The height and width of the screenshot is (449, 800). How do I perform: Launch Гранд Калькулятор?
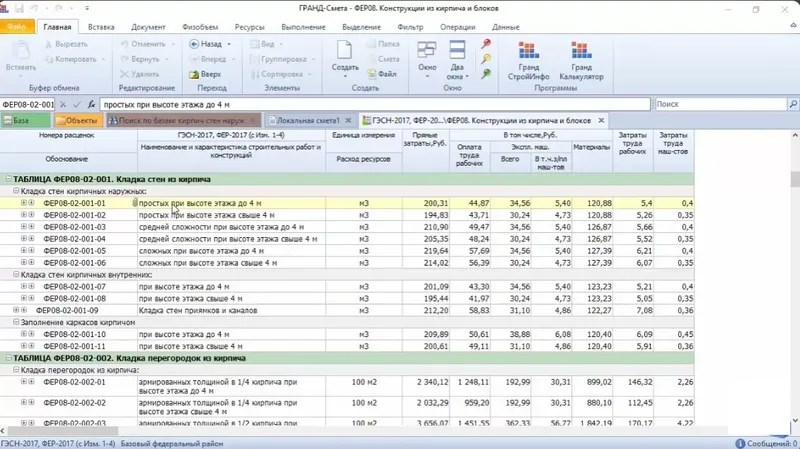[x=581, y=61]
